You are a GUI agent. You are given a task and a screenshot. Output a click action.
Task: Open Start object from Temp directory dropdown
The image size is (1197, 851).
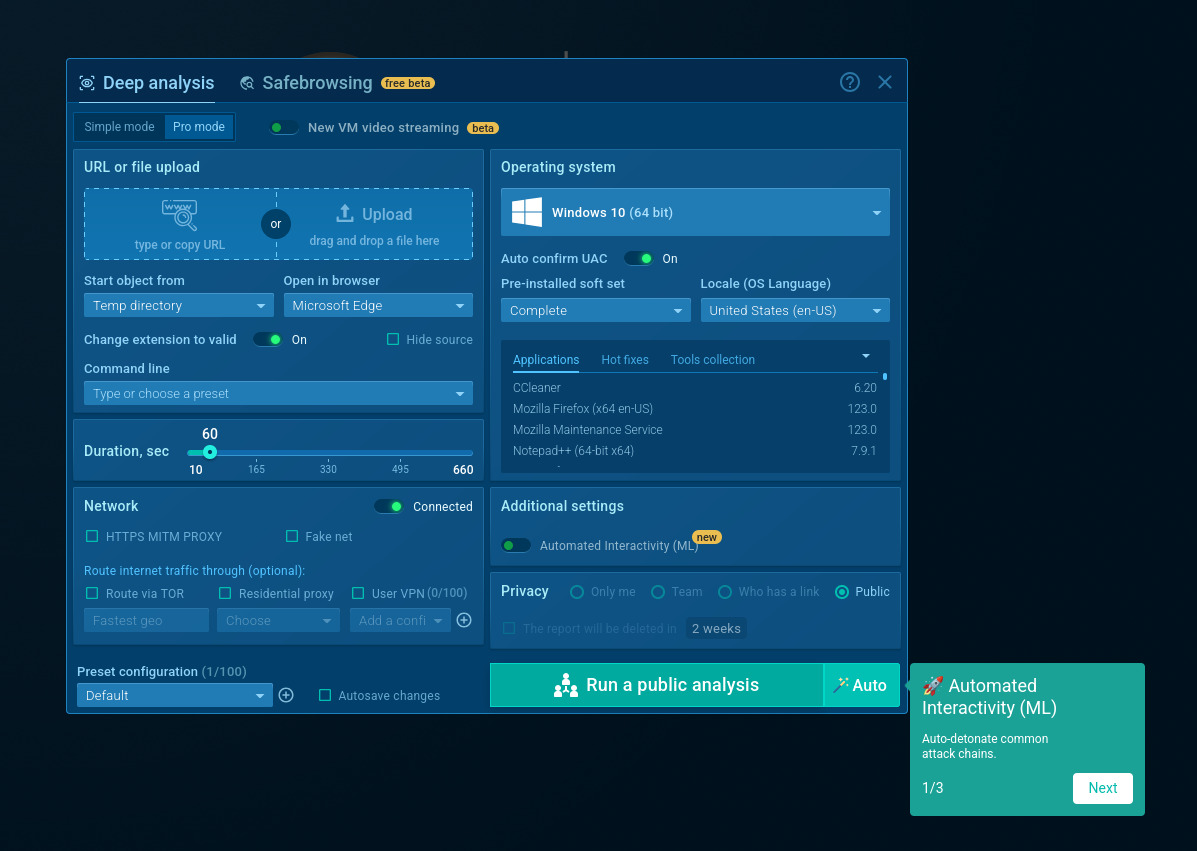point(179,305)
